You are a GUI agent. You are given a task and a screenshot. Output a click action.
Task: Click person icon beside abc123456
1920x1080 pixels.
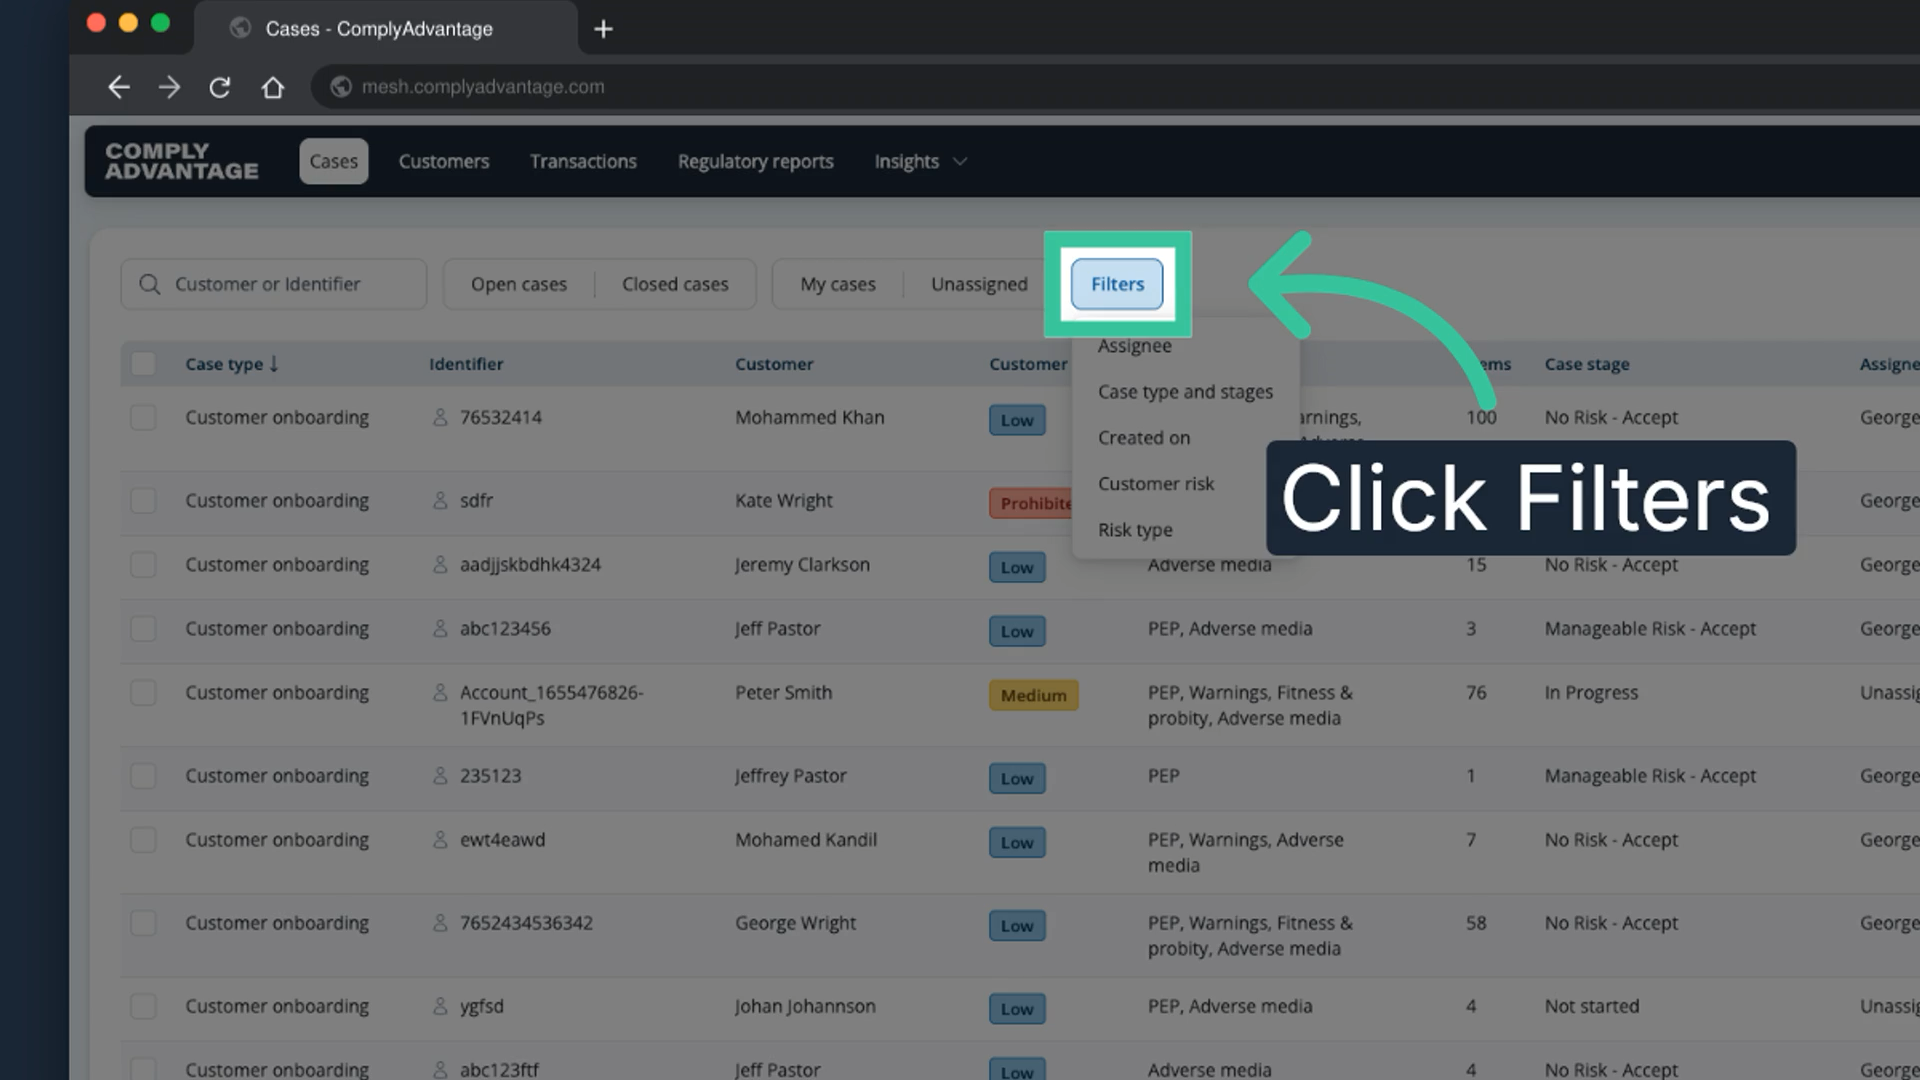[x=440, y=628]
